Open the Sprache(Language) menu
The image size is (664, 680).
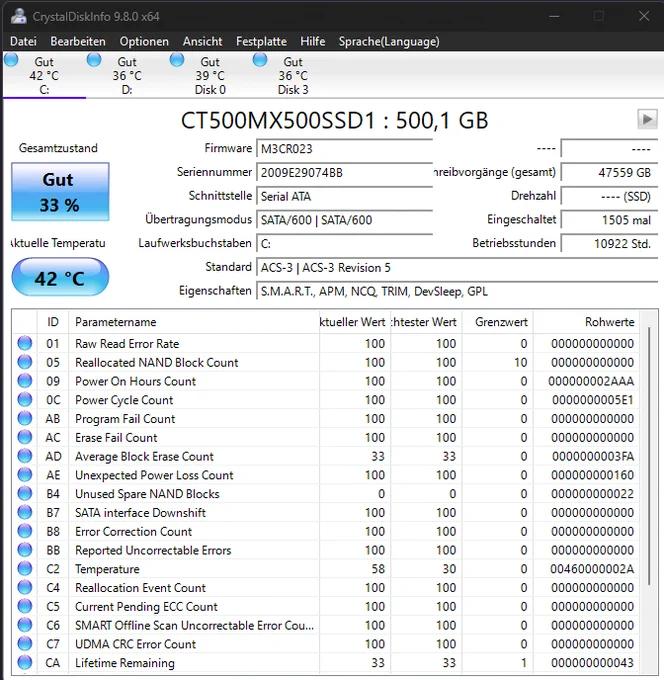coord(389,42)
